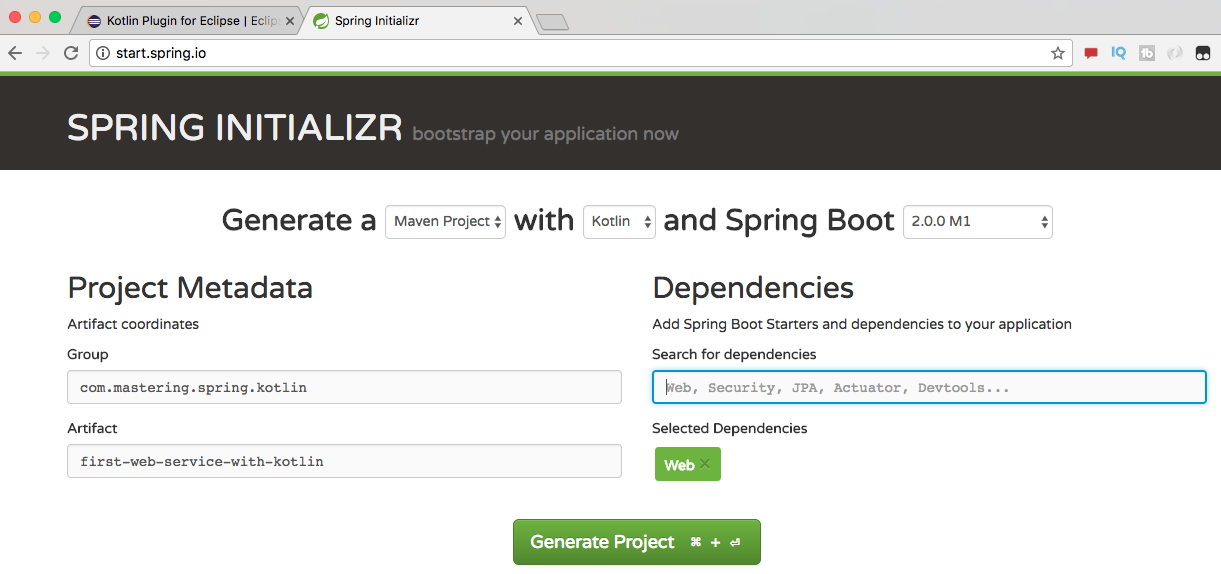Click 'Add Spring Boot Starters and dependencies' text

click(x=862, y=324)
